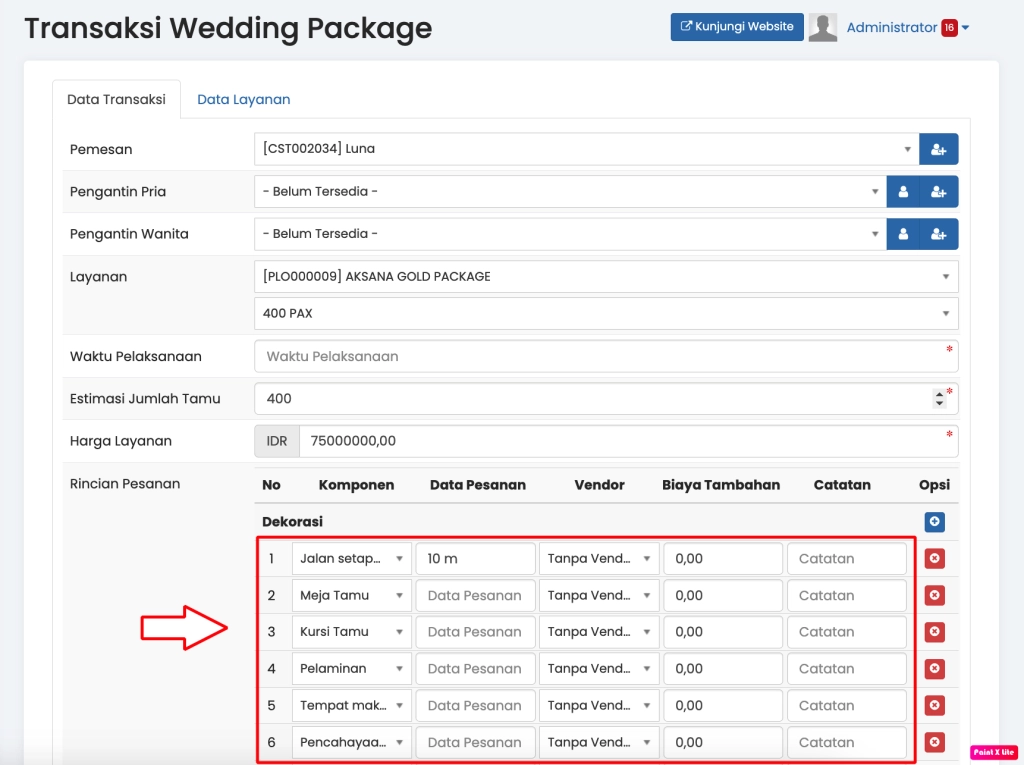The image size is (1024, 765).
Task: Click select-person icon for Pengantin Pria
Action: click(903, 191)
